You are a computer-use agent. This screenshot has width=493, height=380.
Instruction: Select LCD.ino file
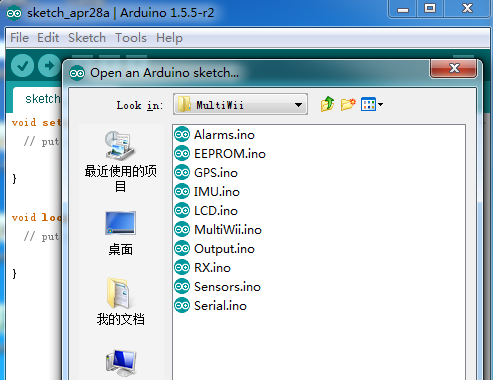[x=206, y=211]
